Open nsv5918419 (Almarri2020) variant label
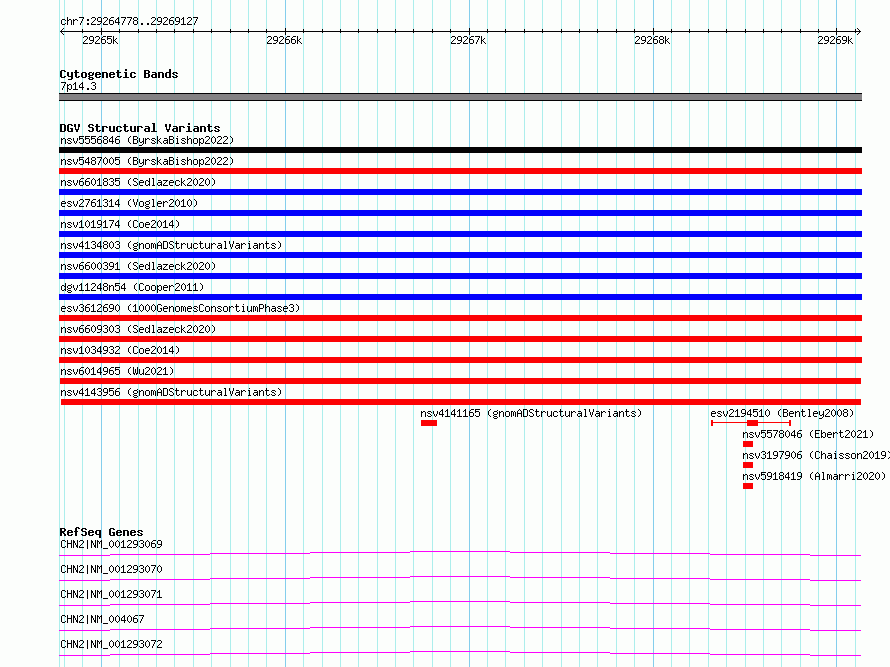 (x=814, y=476)
